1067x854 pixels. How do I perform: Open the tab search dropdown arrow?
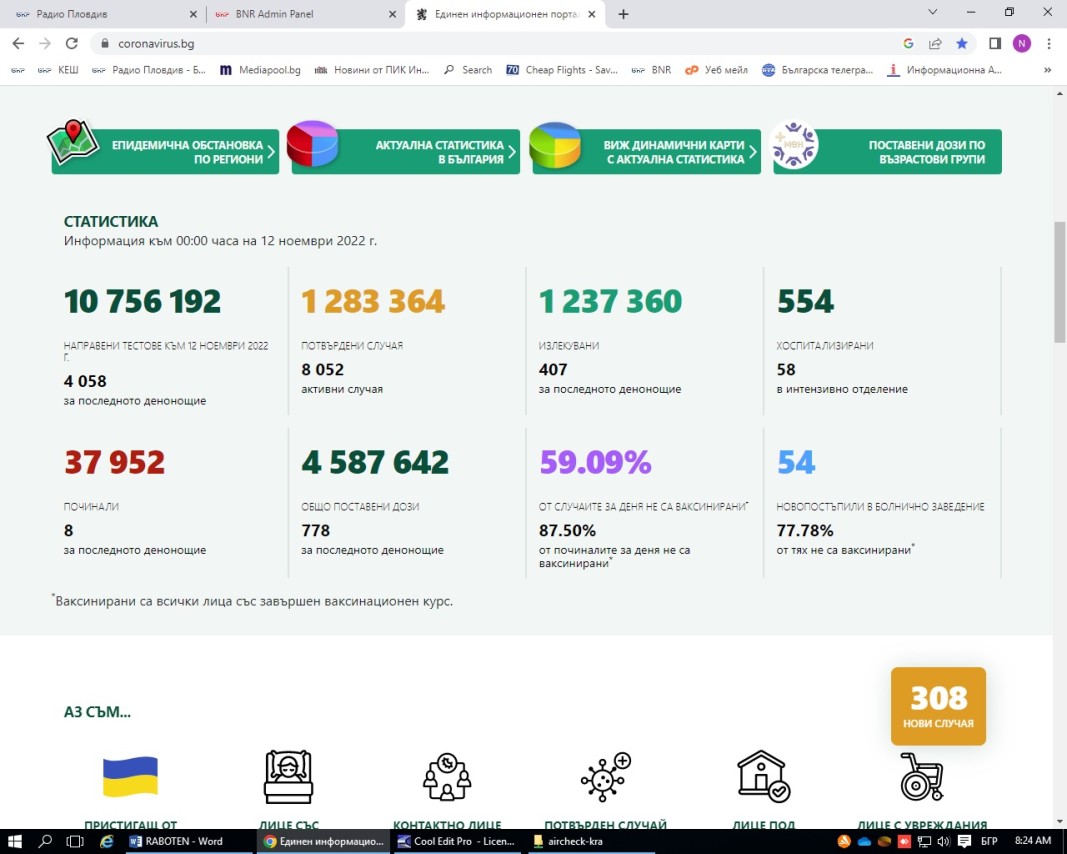click(932, 13)
